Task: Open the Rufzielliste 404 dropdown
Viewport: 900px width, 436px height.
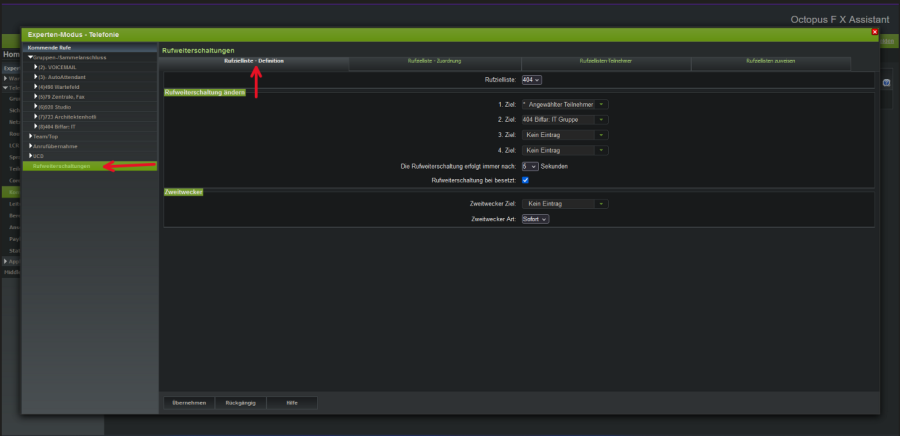Action: pyautogui.click(x=532, y=79)
